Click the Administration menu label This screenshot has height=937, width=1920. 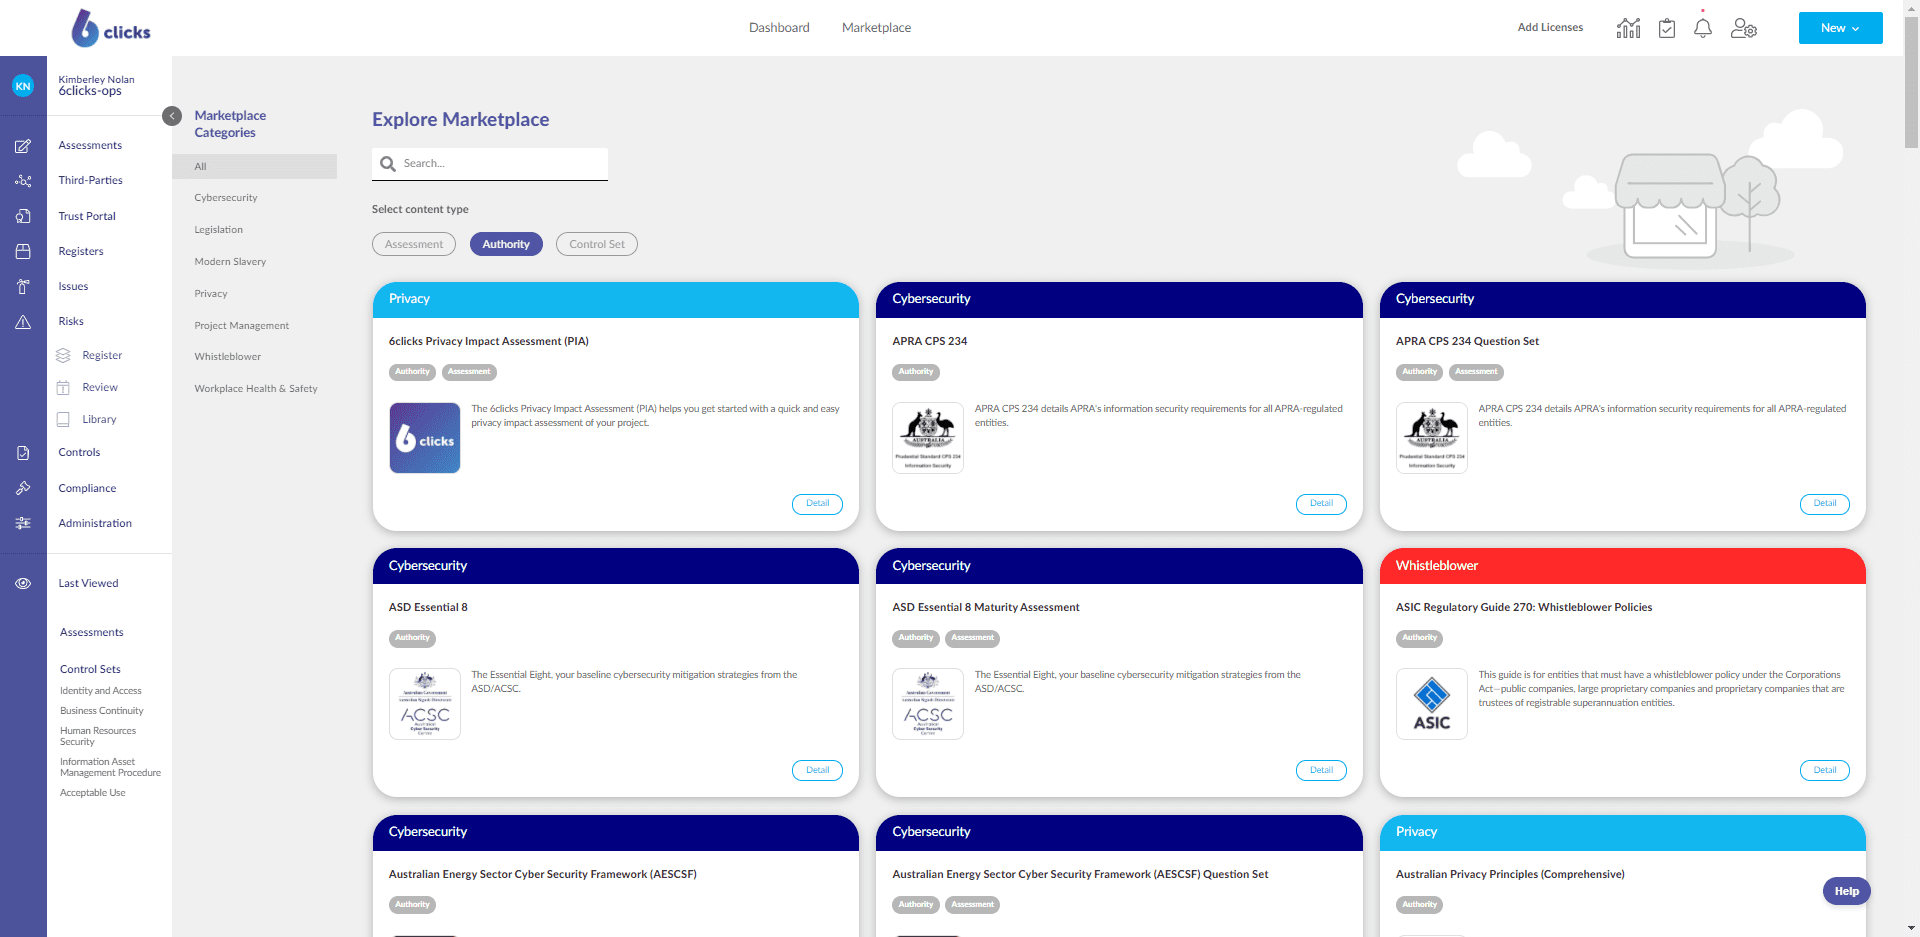click(x=95, y=524)
